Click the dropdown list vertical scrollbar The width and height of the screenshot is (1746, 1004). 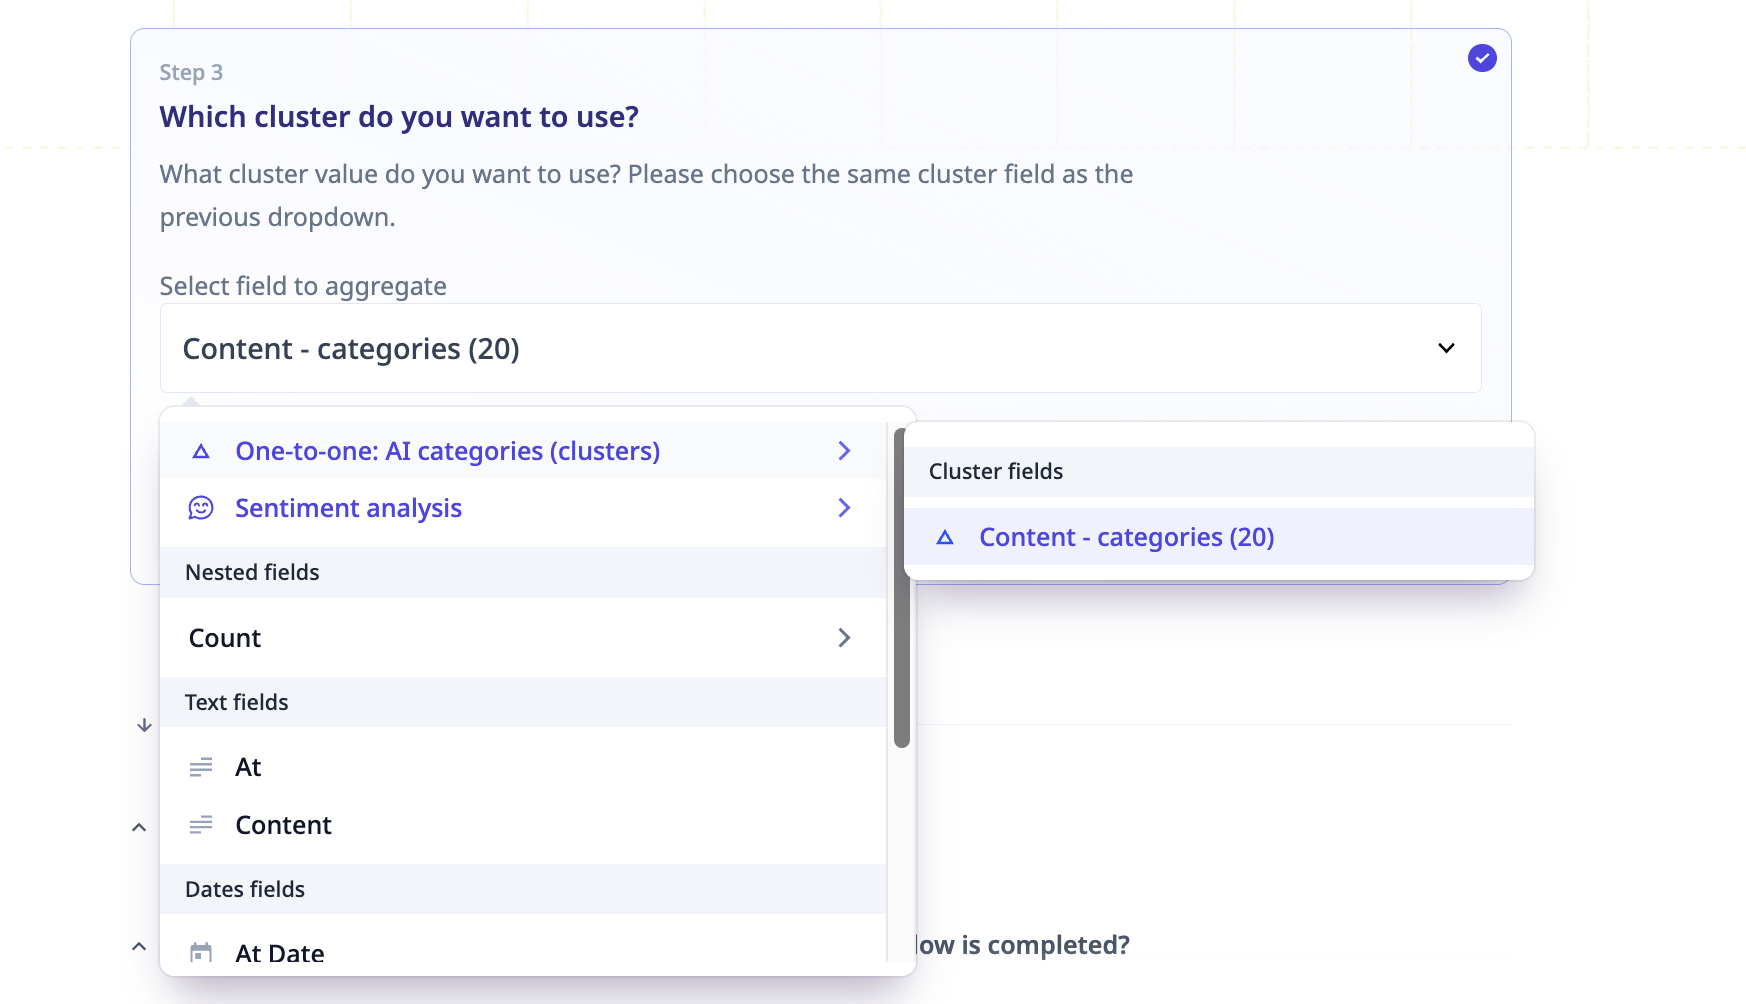pos(901,588)
